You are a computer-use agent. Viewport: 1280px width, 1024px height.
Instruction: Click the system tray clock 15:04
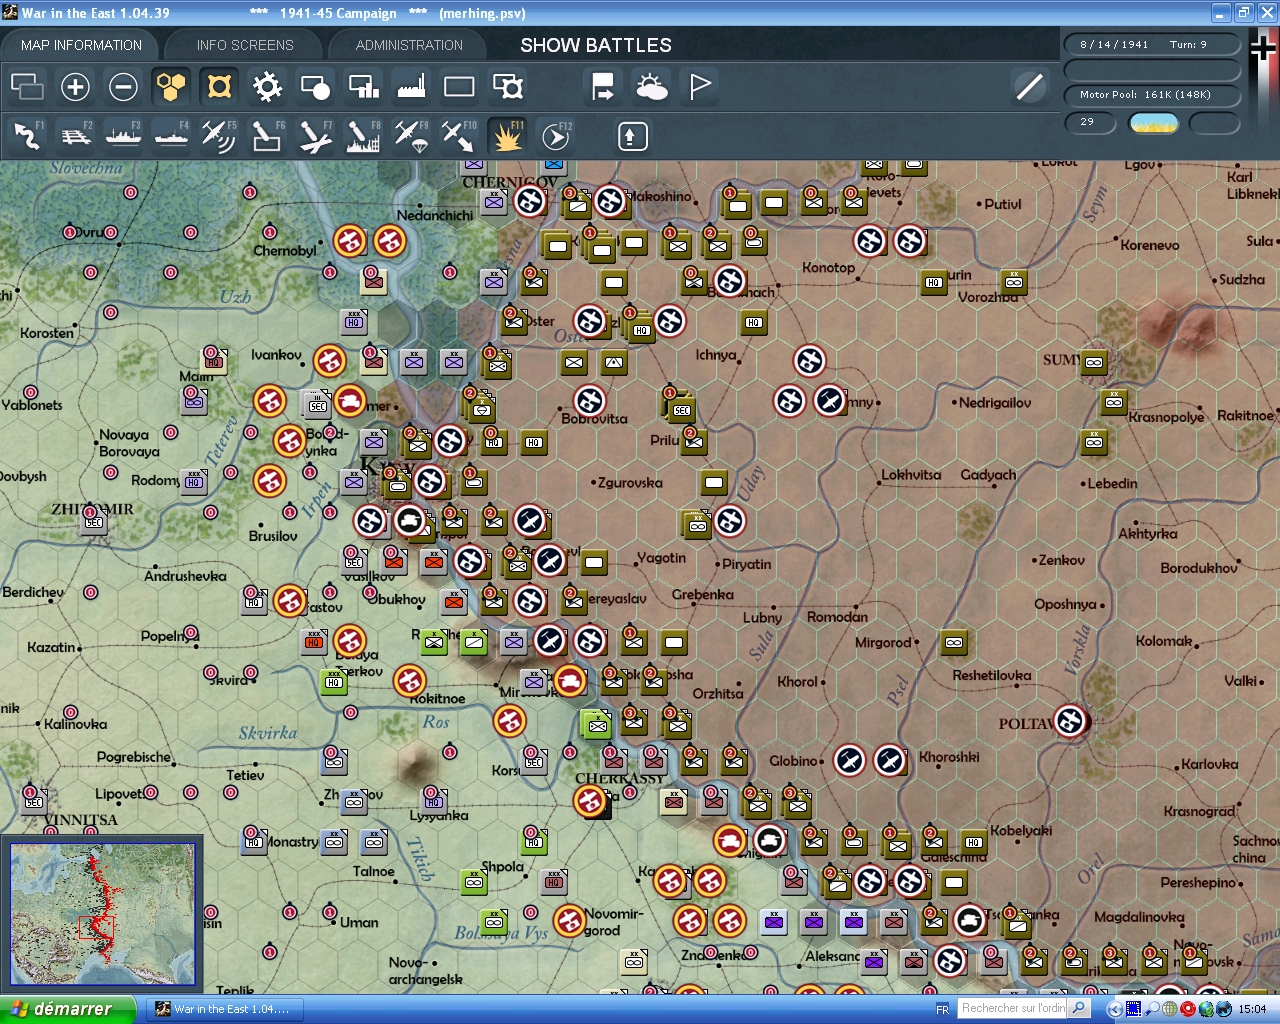coord(1252,1010)
